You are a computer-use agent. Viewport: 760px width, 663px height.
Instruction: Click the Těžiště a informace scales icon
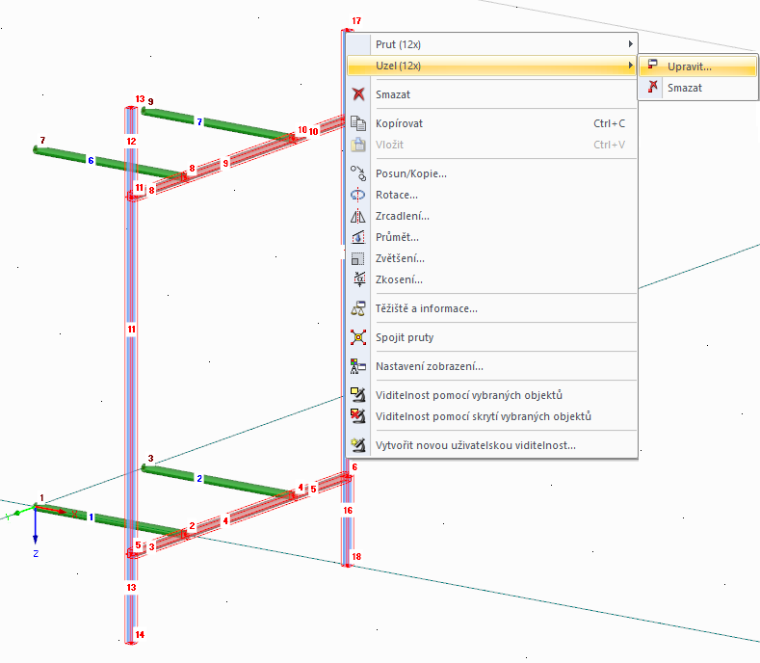click(358, 309)
